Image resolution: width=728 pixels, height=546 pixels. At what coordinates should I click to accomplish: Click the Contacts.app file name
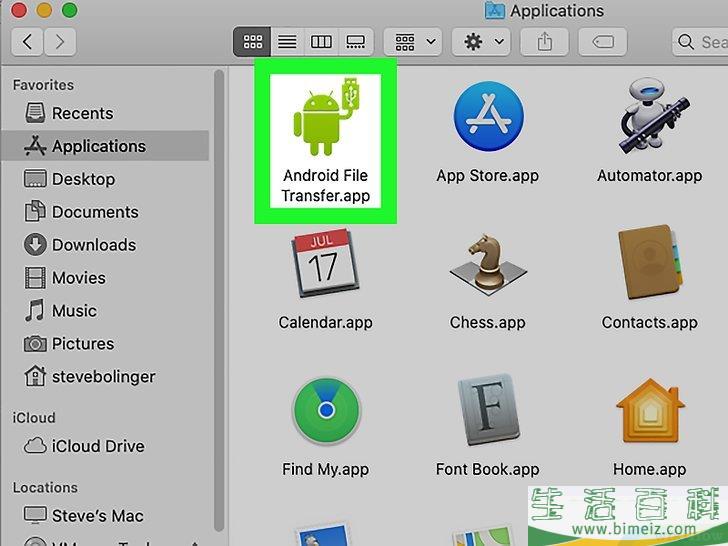[x=650, y=322]
